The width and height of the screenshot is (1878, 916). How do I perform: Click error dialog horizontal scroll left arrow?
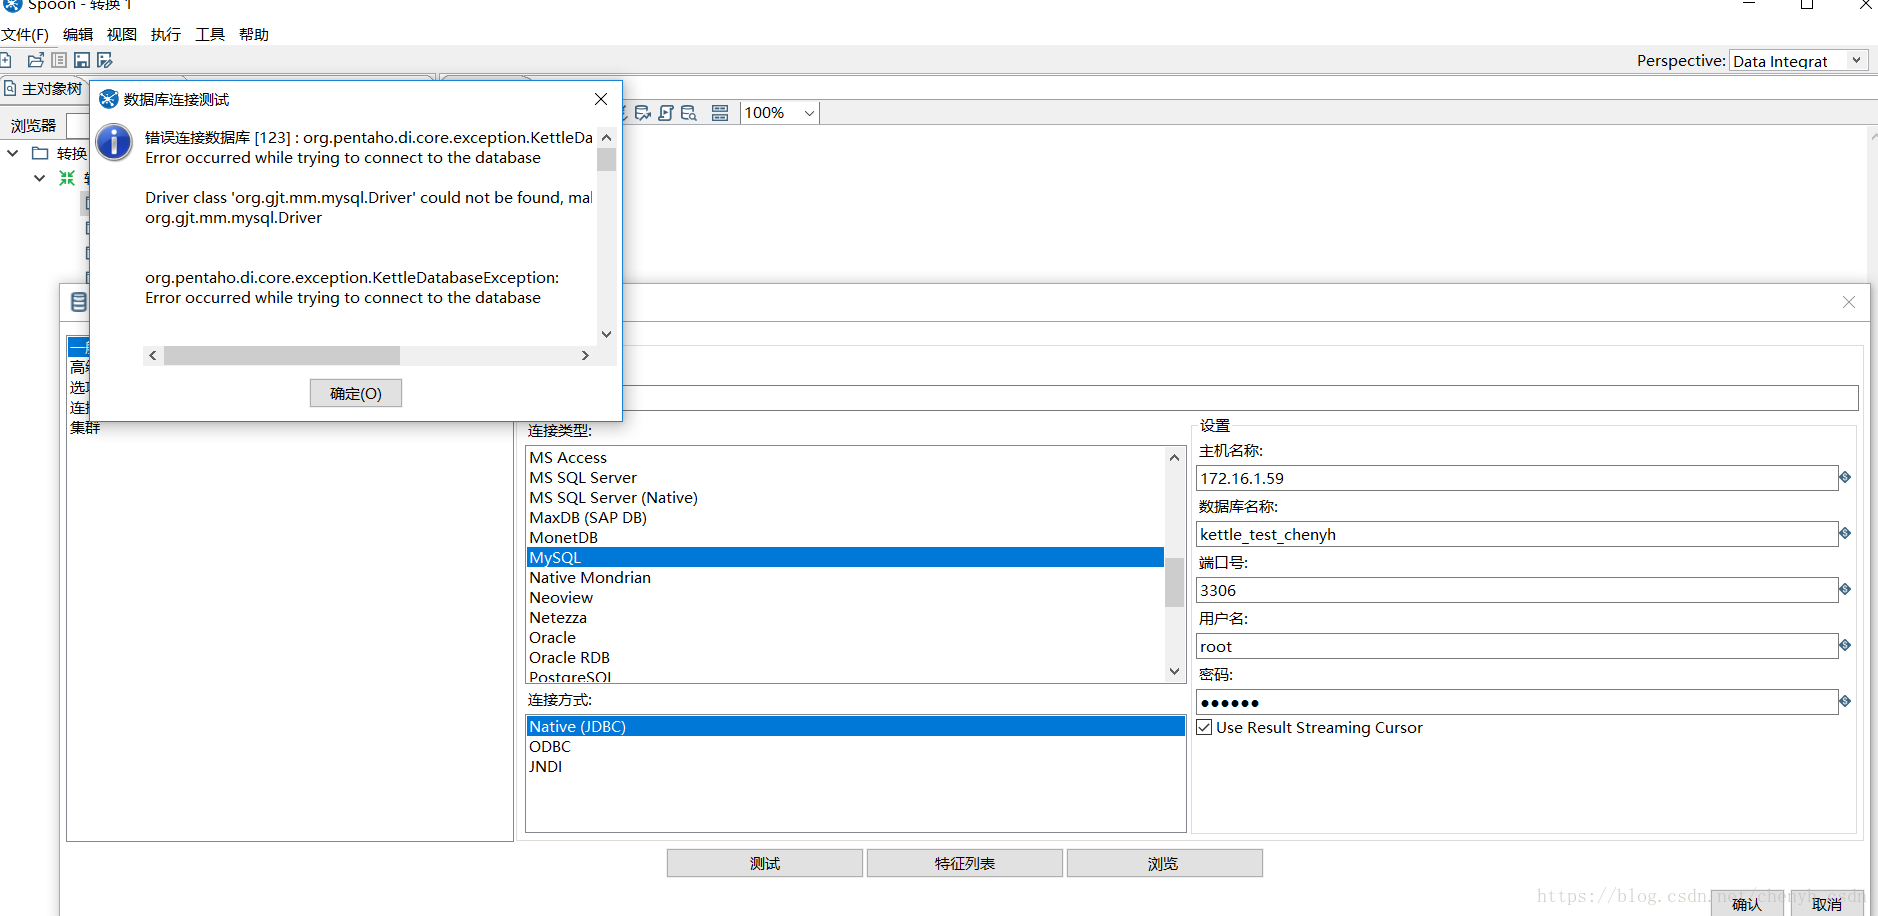tap(152, 355)
